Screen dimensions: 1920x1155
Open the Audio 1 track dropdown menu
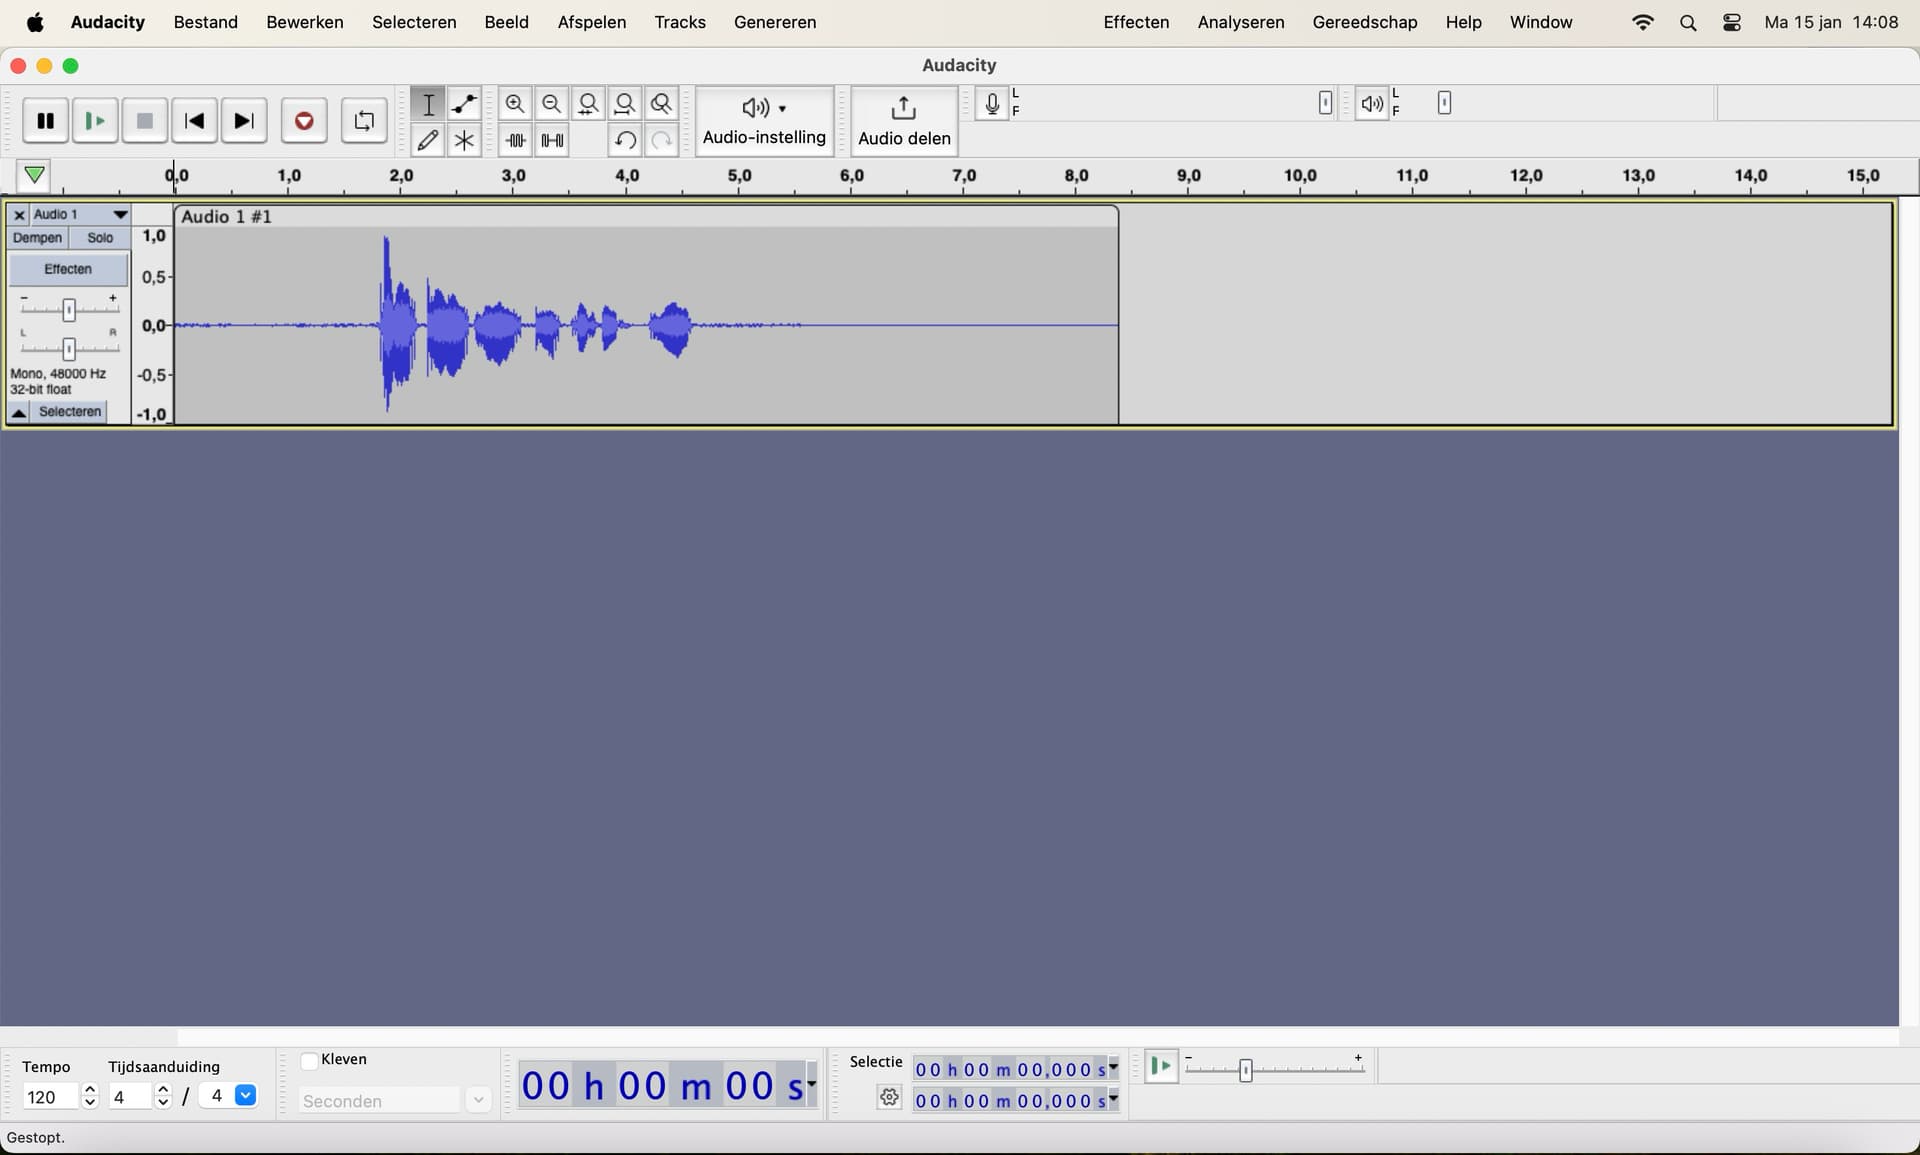click(120, 213)
